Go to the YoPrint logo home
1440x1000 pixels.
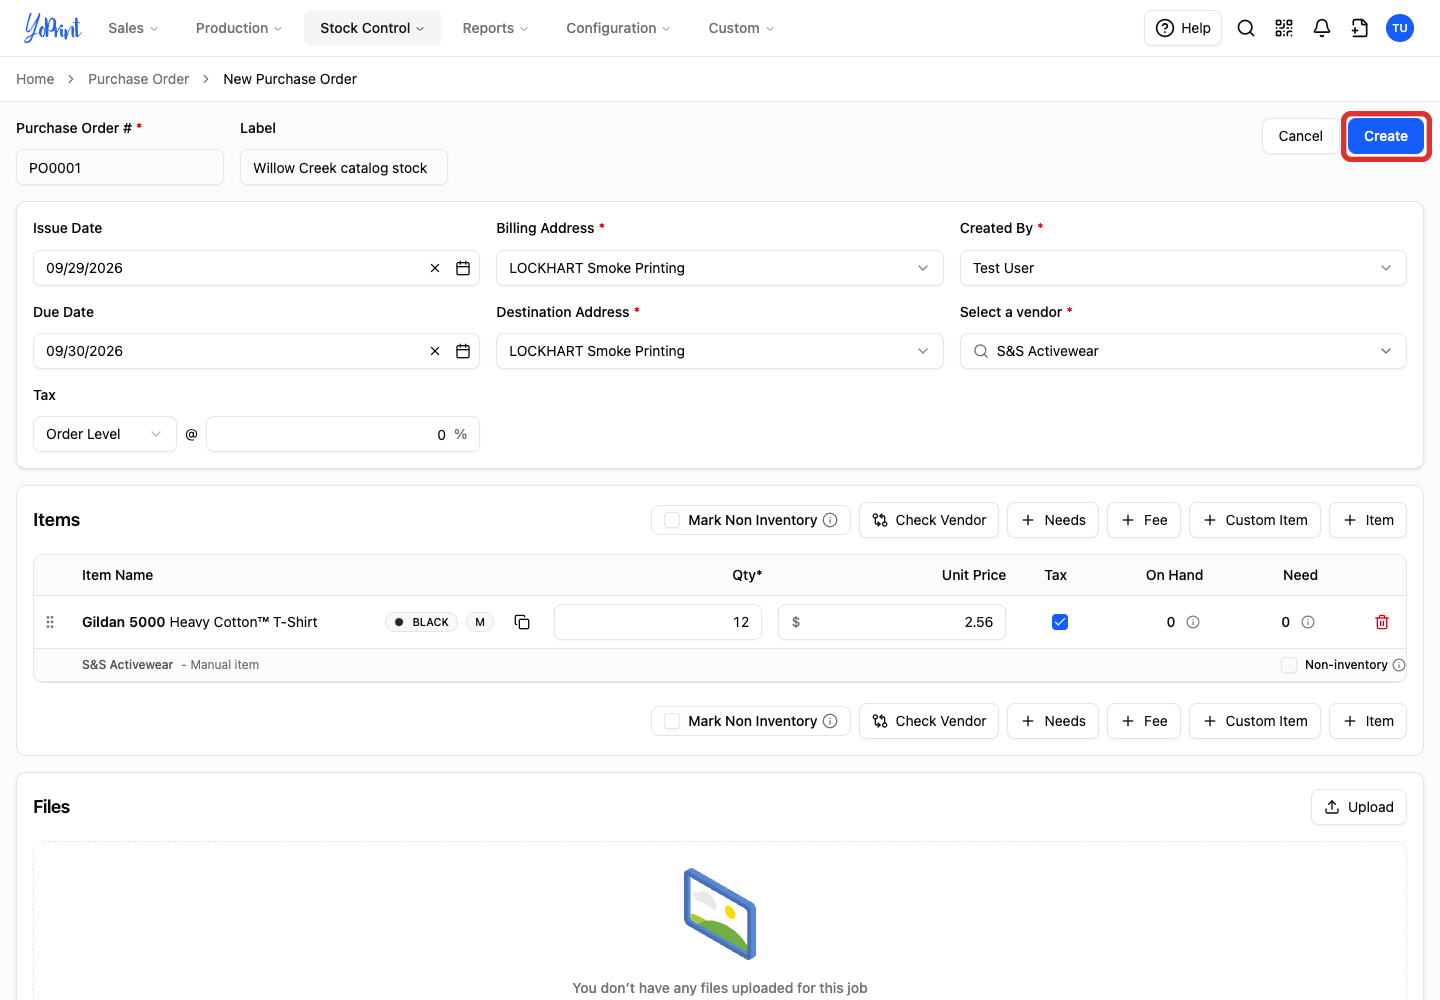point(53,28)
